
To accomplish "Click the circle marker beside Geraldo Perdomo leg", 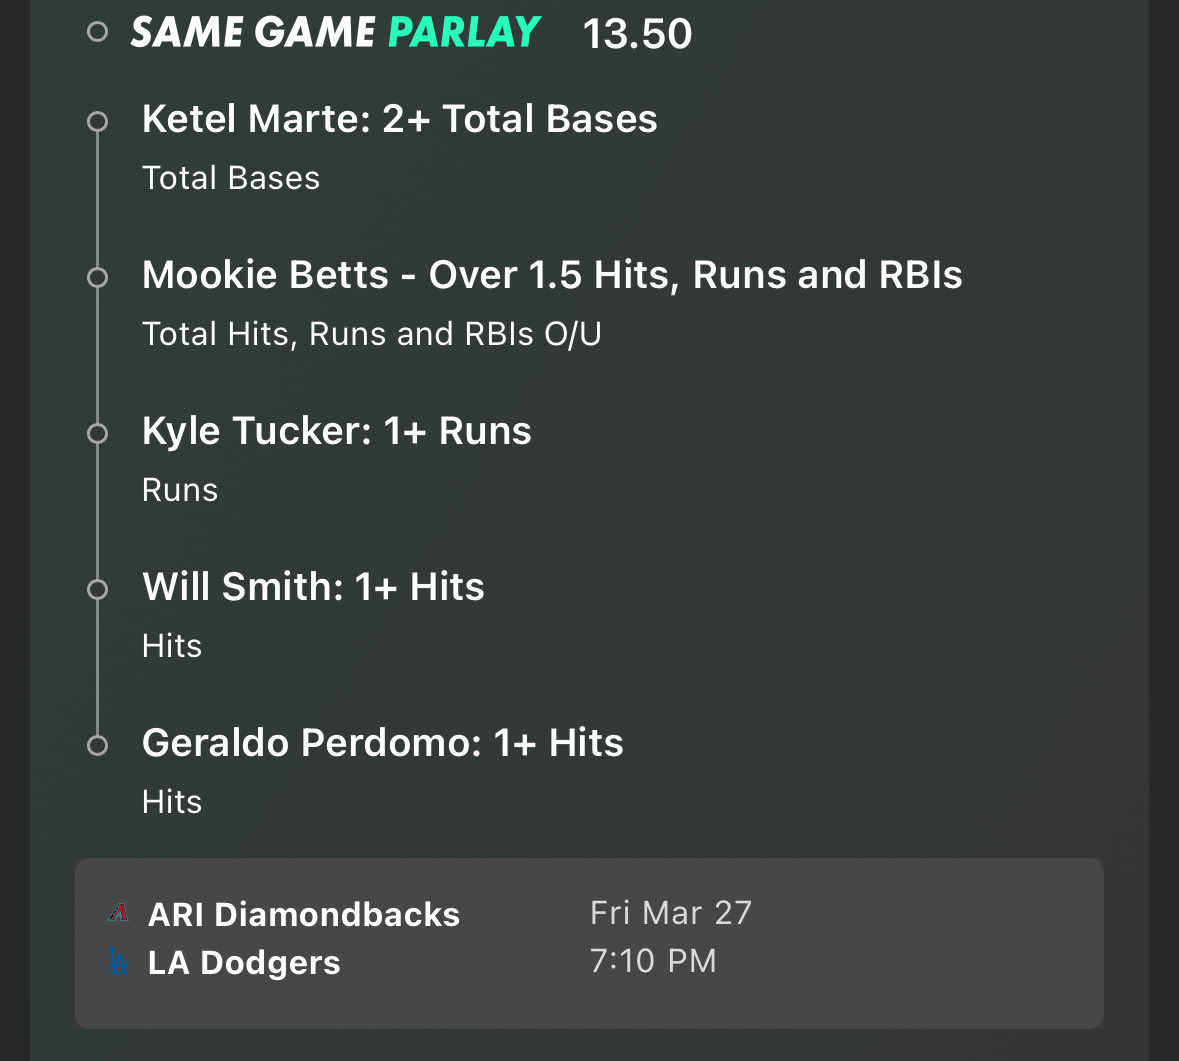I will point(97,746).
